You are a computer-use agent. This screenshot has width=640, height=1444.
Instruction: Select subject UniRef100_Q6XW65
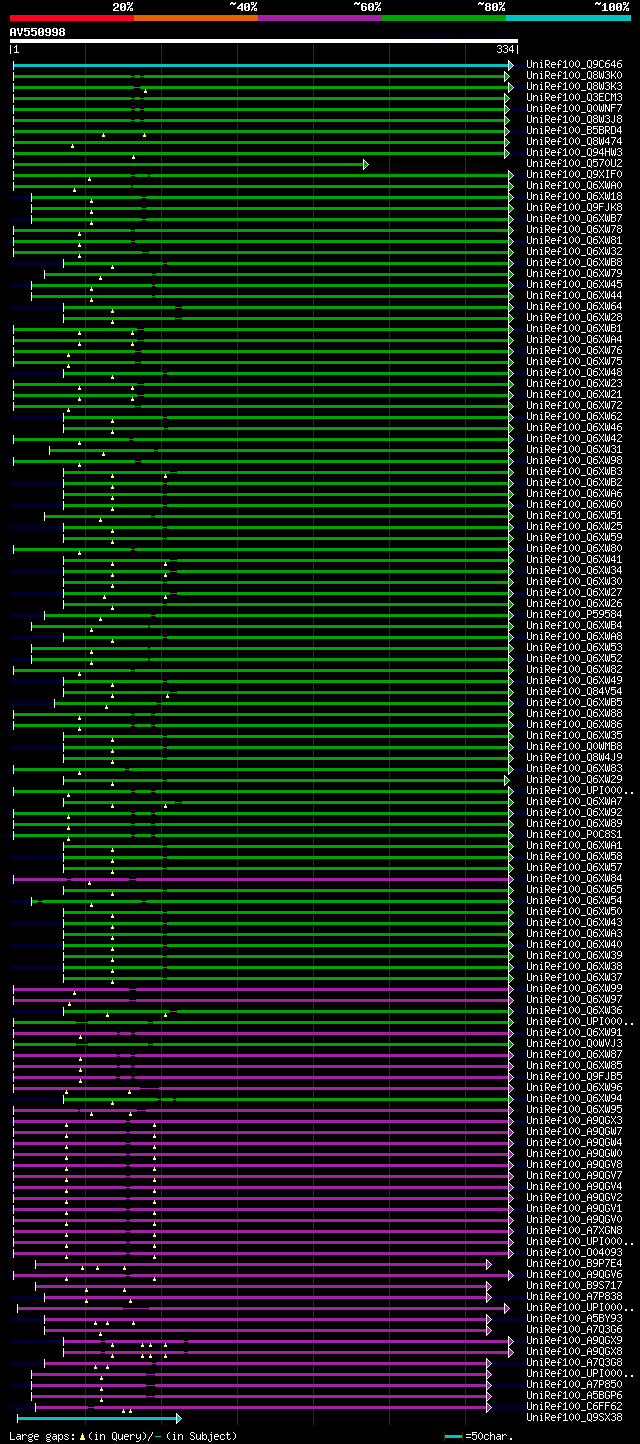(574, 890)
